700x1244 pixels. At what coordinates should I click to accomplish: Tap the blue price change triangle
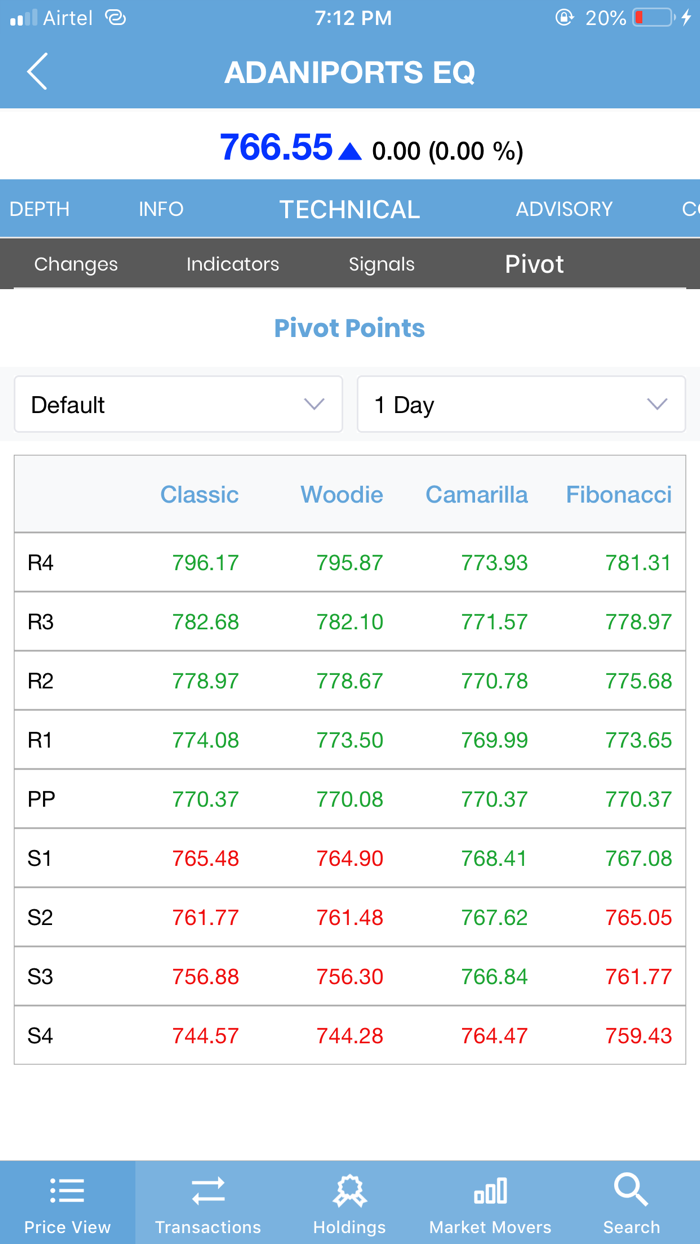pyautogui.click(x=350, y=152)
